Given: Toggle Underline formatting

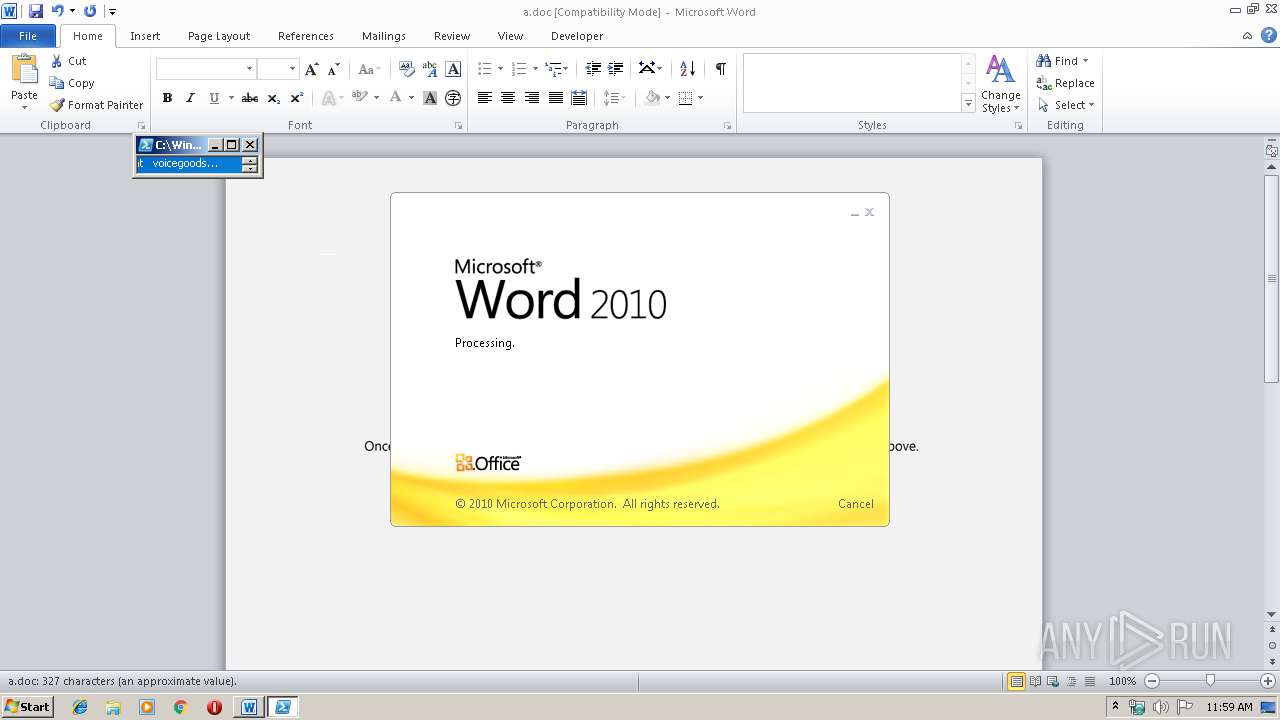Looking at the screenshot, I should 214,98.
